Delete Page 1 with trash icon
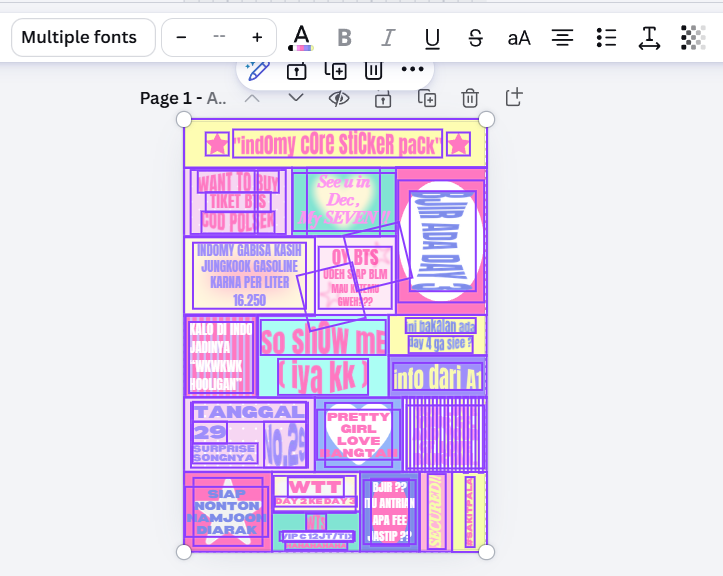This screenshot has width=723, height=576. pyautogui.click(x=470, y=98)
